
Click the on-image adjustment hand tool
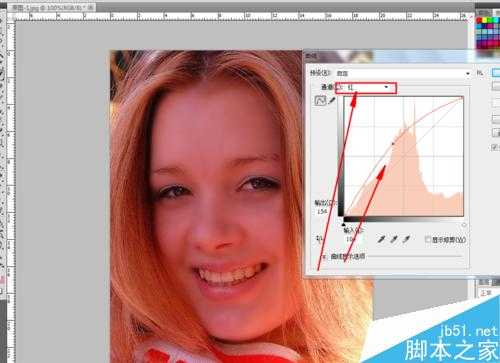coord(319,238)
